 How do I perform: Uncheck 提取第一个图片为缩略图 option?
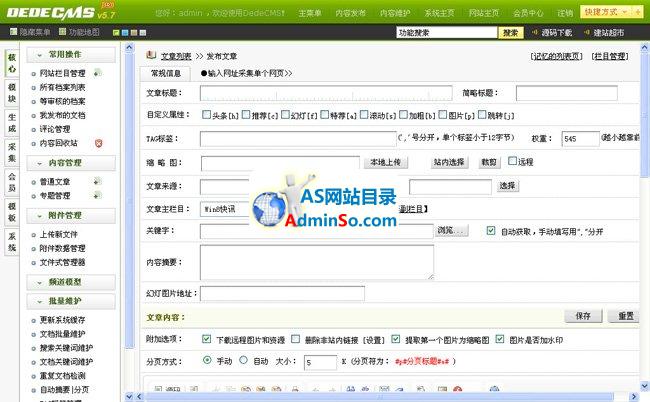click(x=396, y=339)
